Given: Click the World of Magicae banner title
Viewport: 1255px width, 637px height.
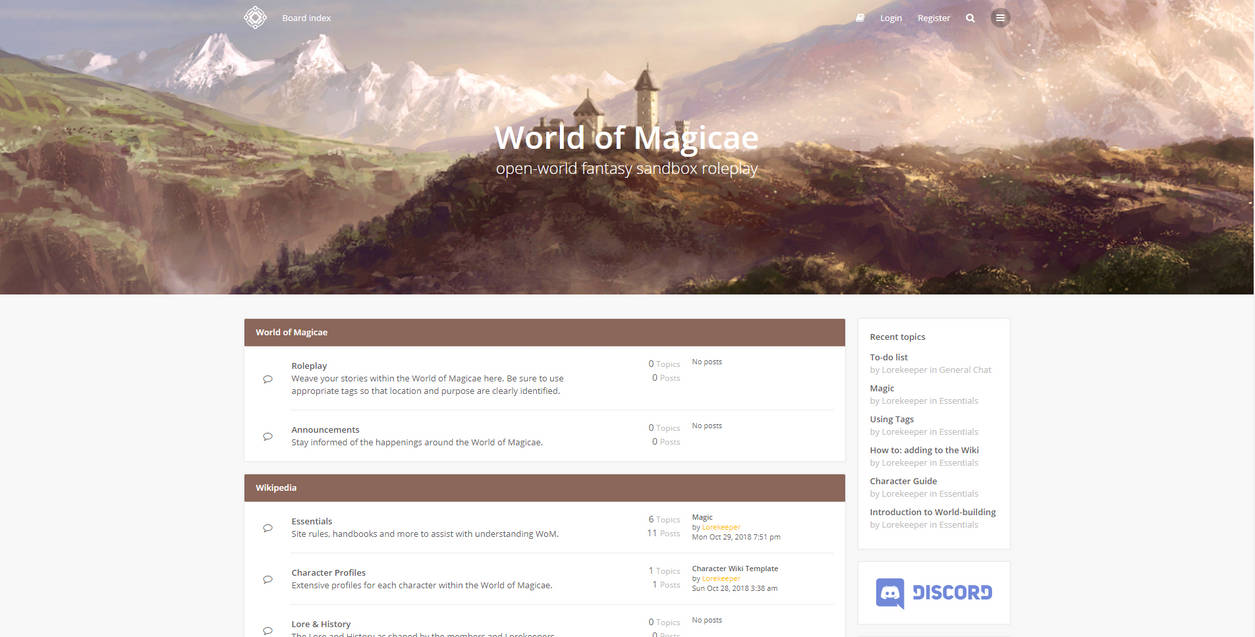Looking at the screenshot, I should 627,137.
